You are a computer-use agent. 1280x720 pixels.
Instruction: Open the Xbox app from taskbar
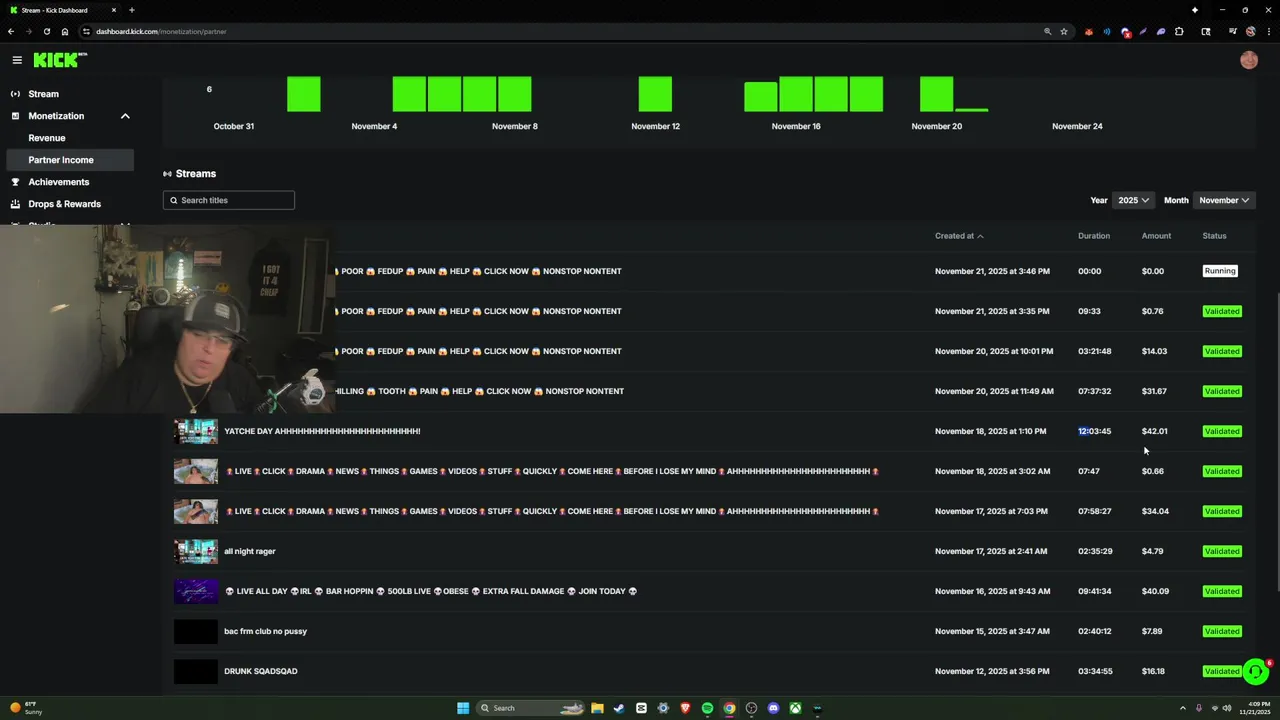coord(795,708)
